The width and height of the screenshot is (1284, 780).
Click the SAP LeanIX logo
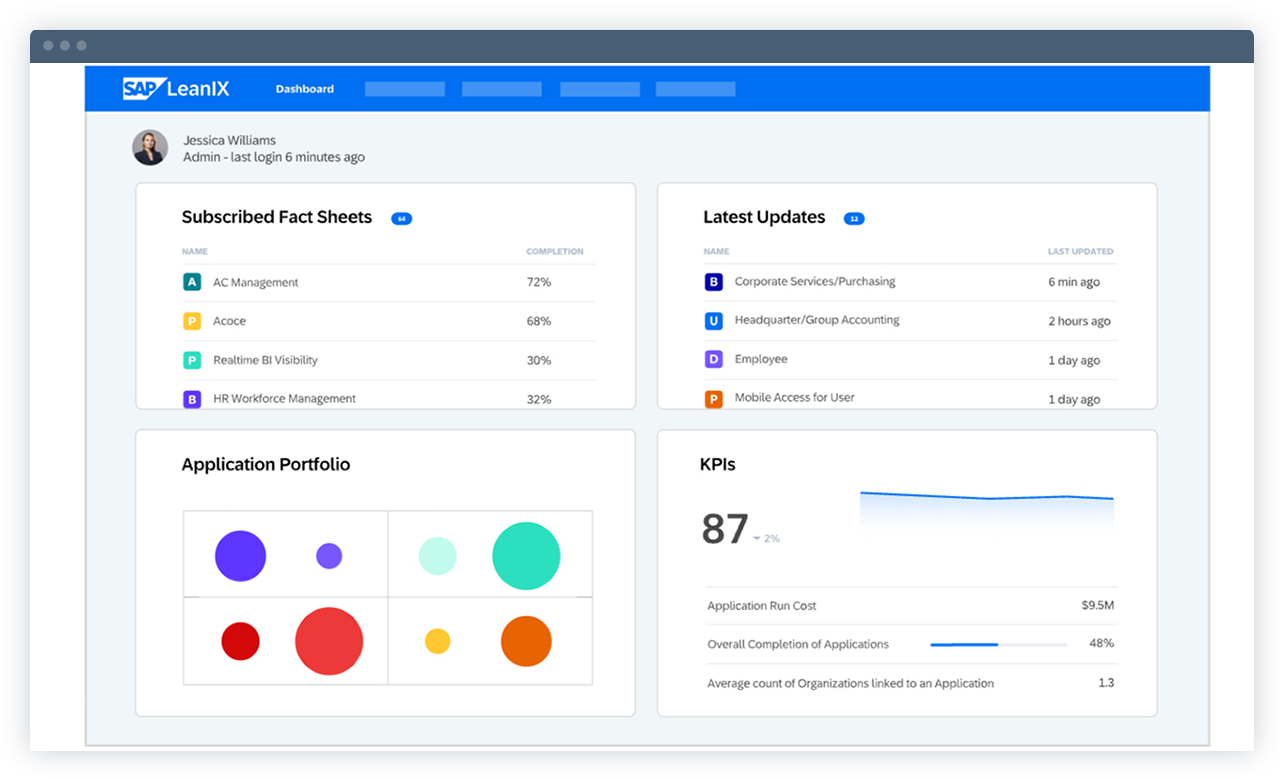click(176, 88)
